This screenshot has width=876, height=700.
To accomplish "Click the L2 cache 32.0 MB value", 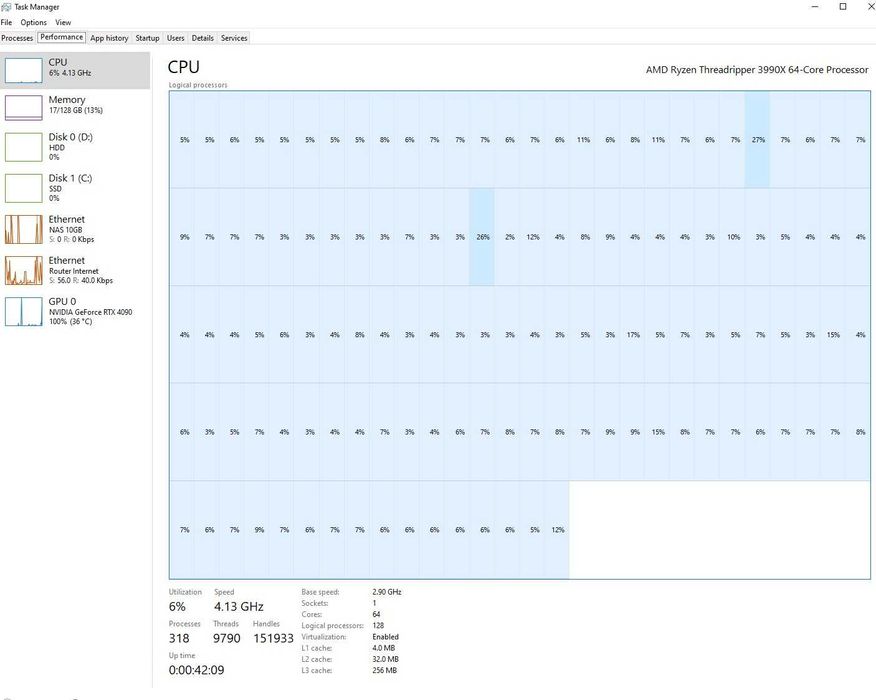I will [385, 659].
